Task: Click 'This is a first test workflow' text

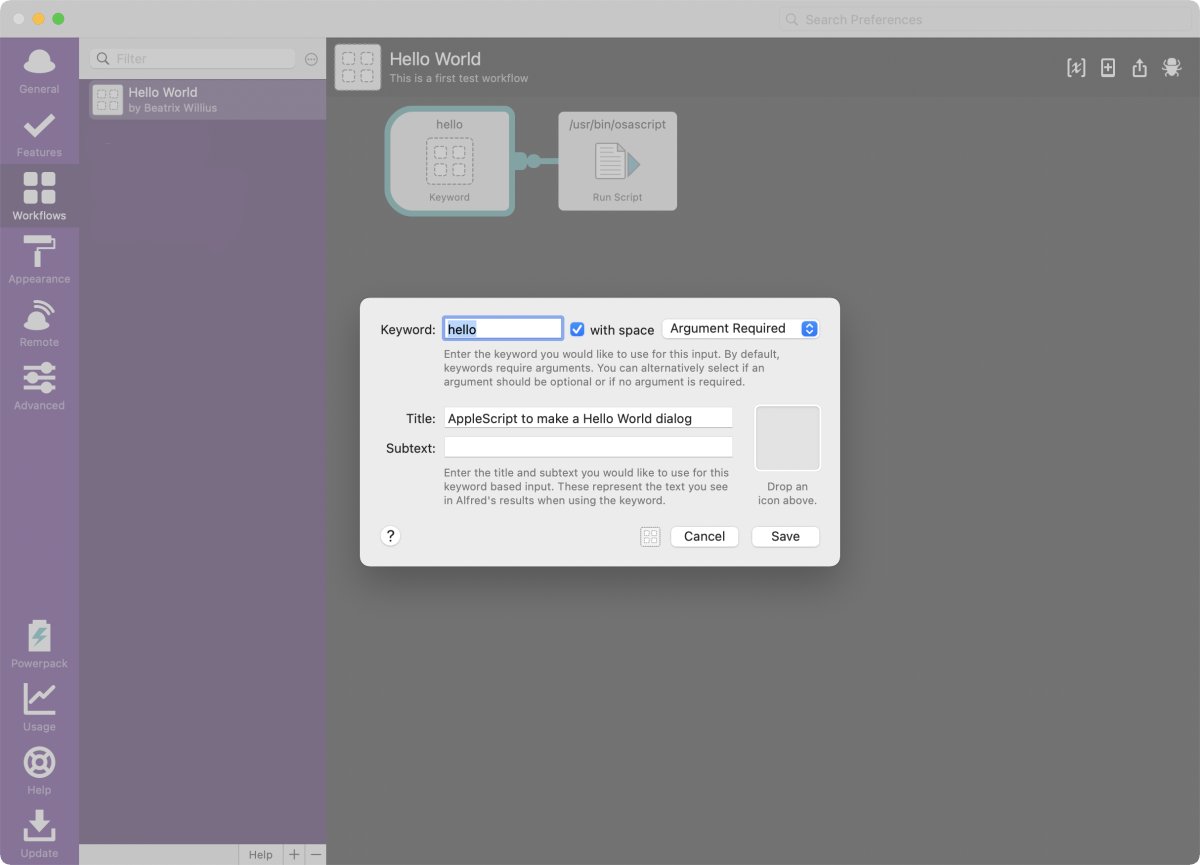Action: click(x=459, y=78)
